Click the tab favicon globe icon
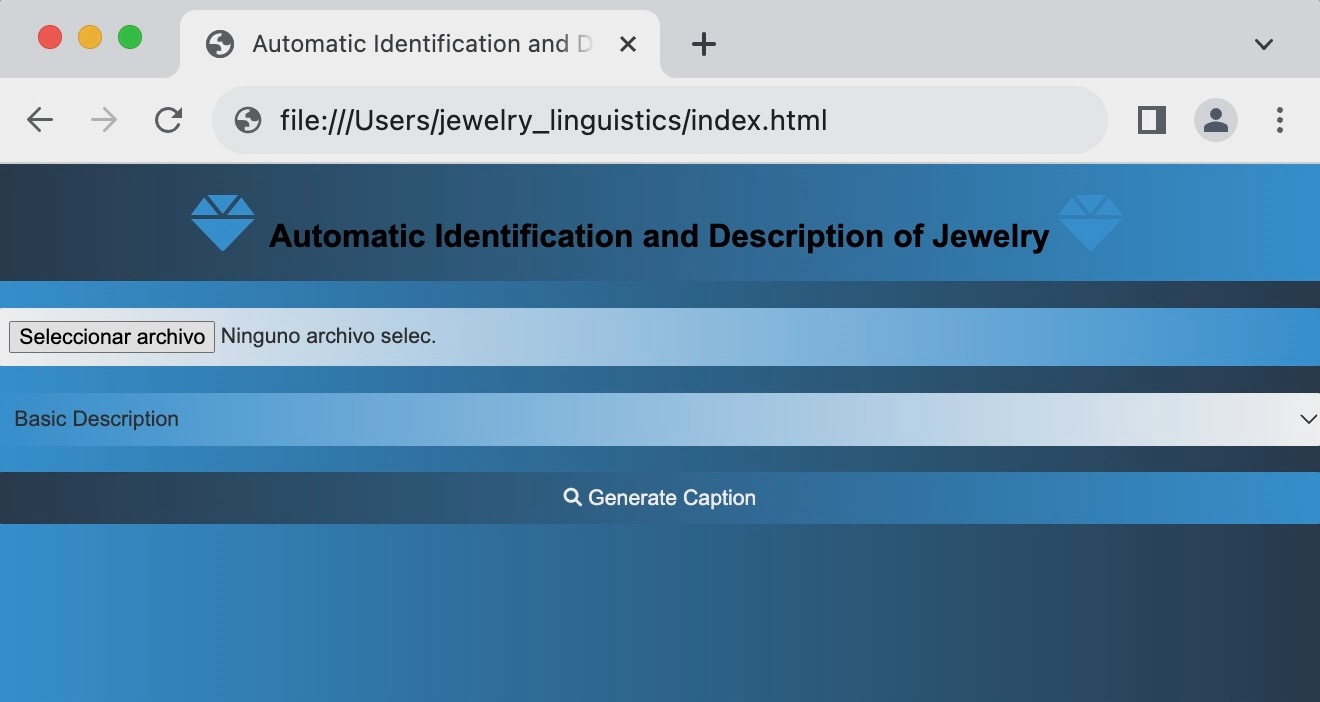The image size is (1320, 702). (219, 44)
